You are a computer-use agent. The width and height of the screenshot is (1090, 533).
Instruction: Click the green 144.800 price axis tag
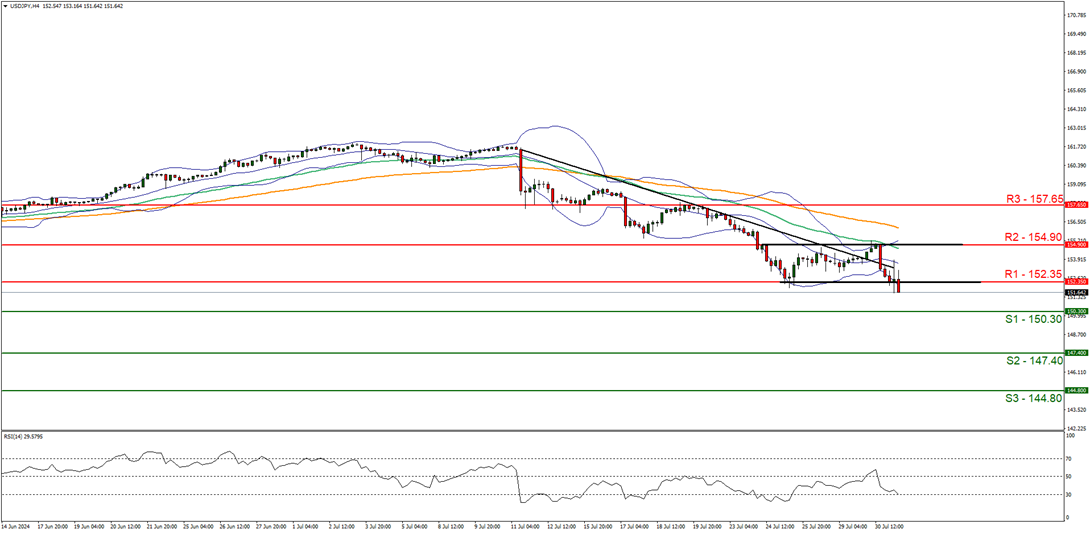(1075, 391)
